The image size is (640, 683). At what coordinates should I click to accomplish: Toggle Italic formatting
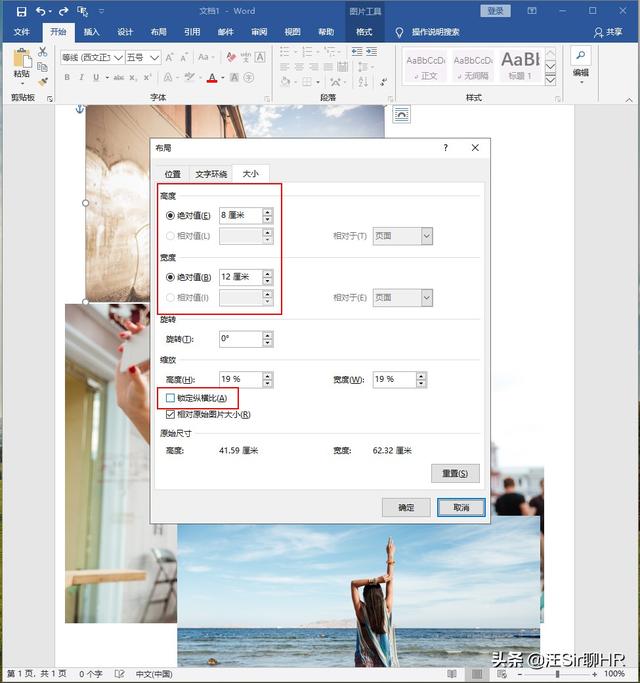[81, 78]
